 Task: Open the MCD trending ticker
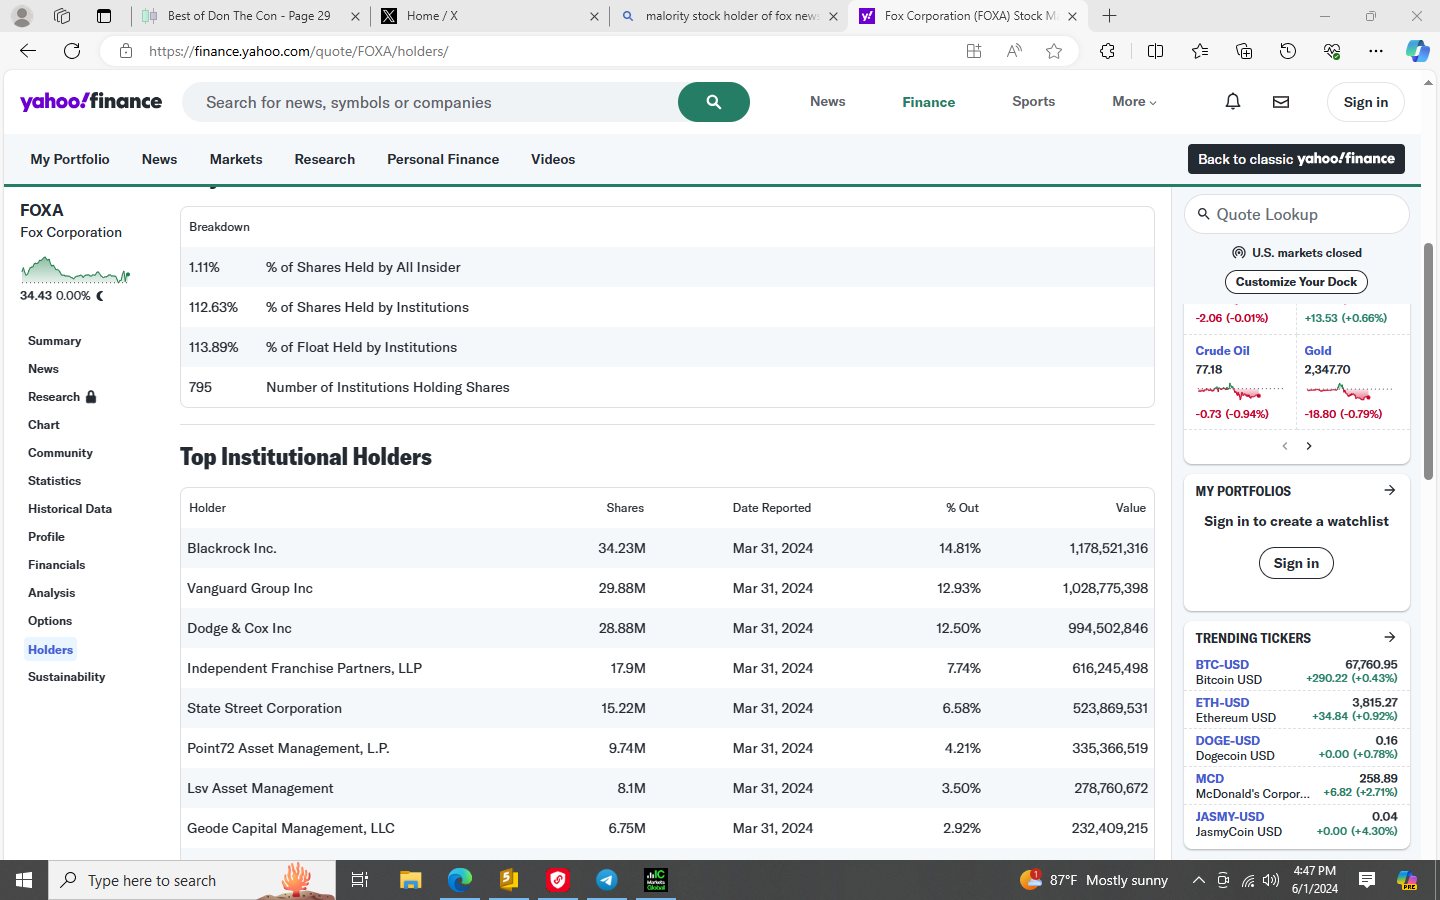pyautogui.click(x=1210, y=779)
